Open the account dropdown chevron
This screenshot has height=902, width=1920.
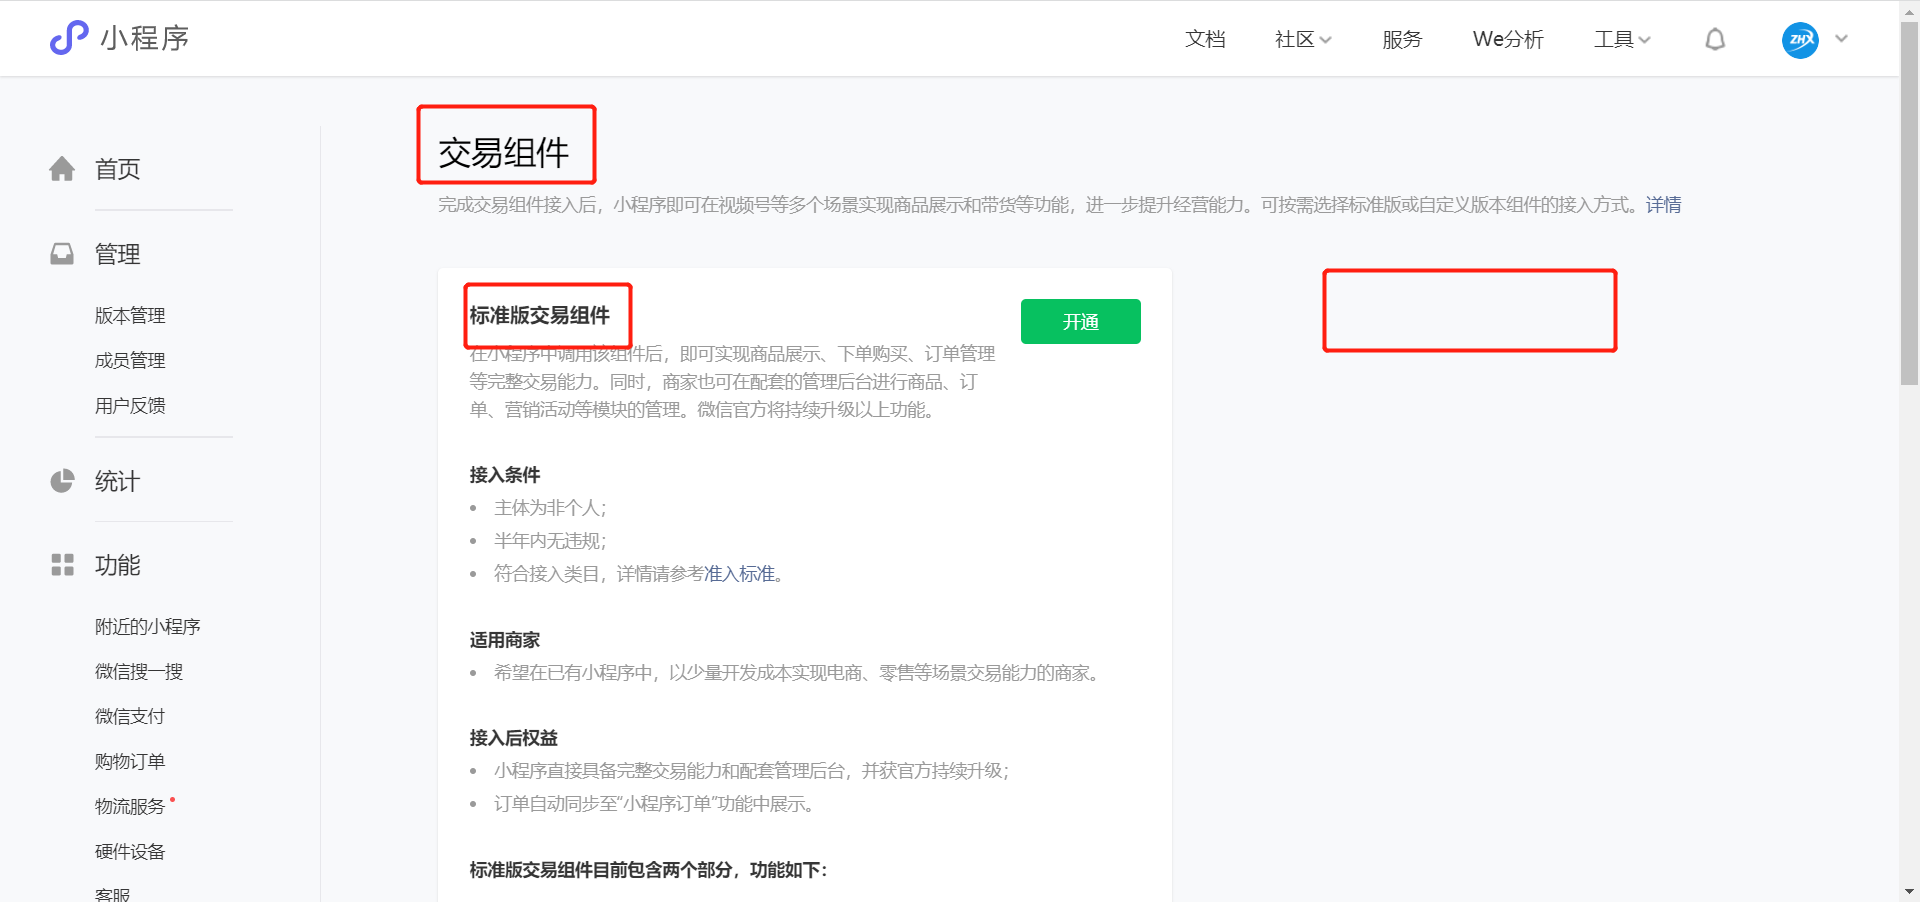point(1842,39)
